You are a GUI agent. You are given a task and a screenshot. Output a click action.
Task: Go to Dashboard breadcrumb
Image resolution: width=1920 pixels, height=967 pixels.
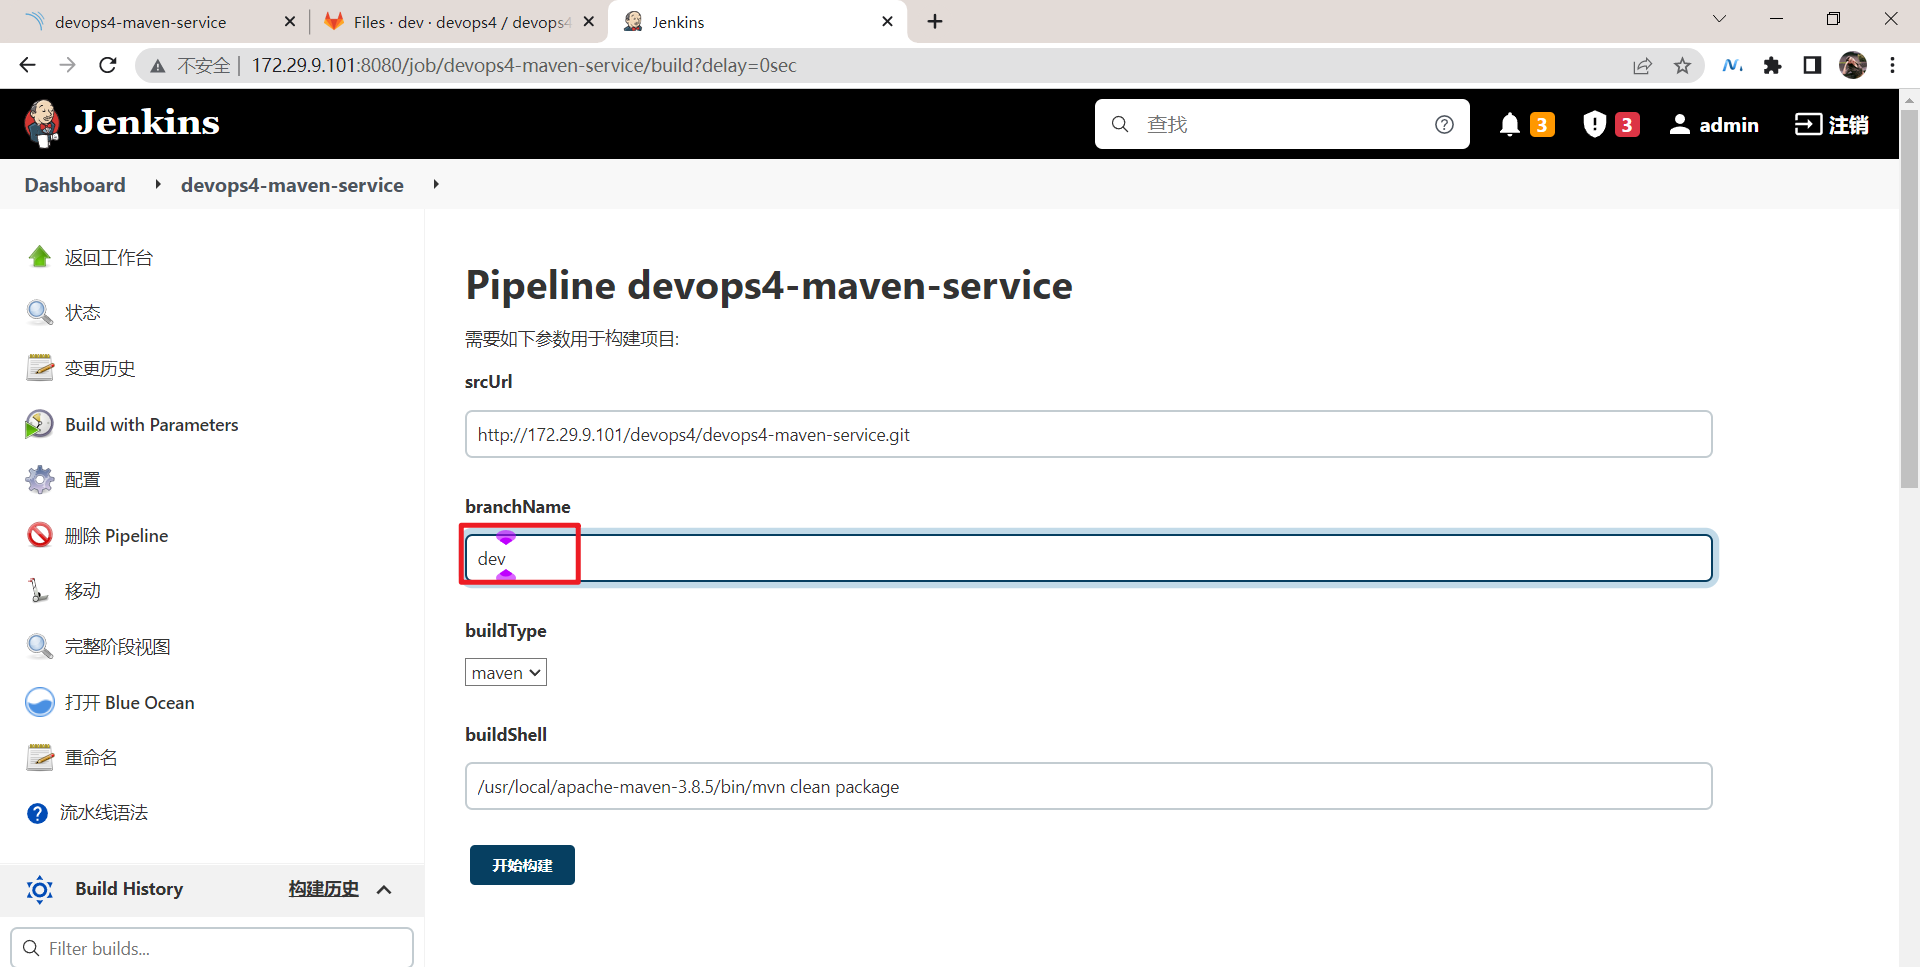tap(75, 185)
